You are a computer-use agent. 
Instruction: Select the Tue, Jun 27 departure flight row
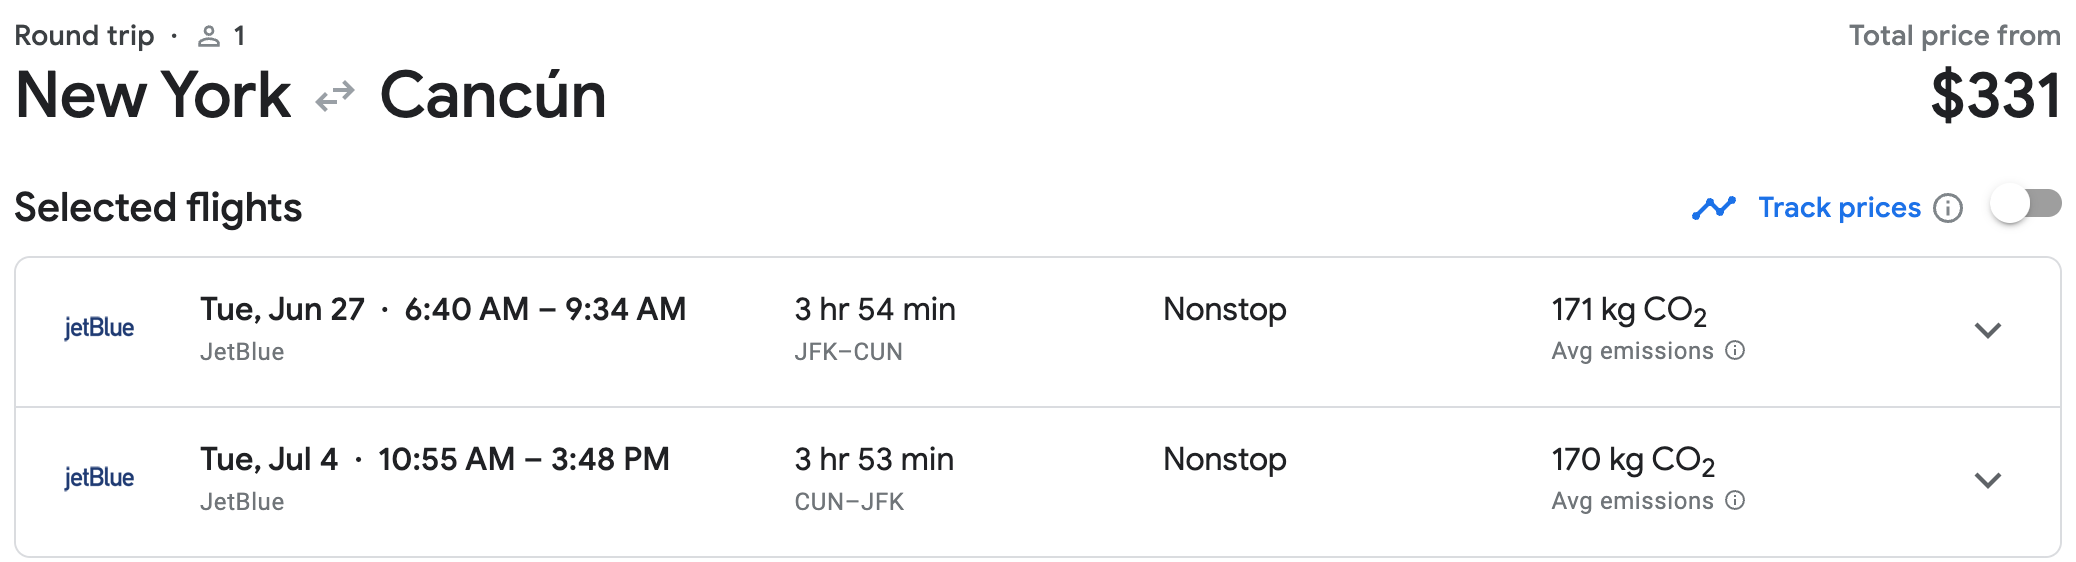coord(1037,332)
